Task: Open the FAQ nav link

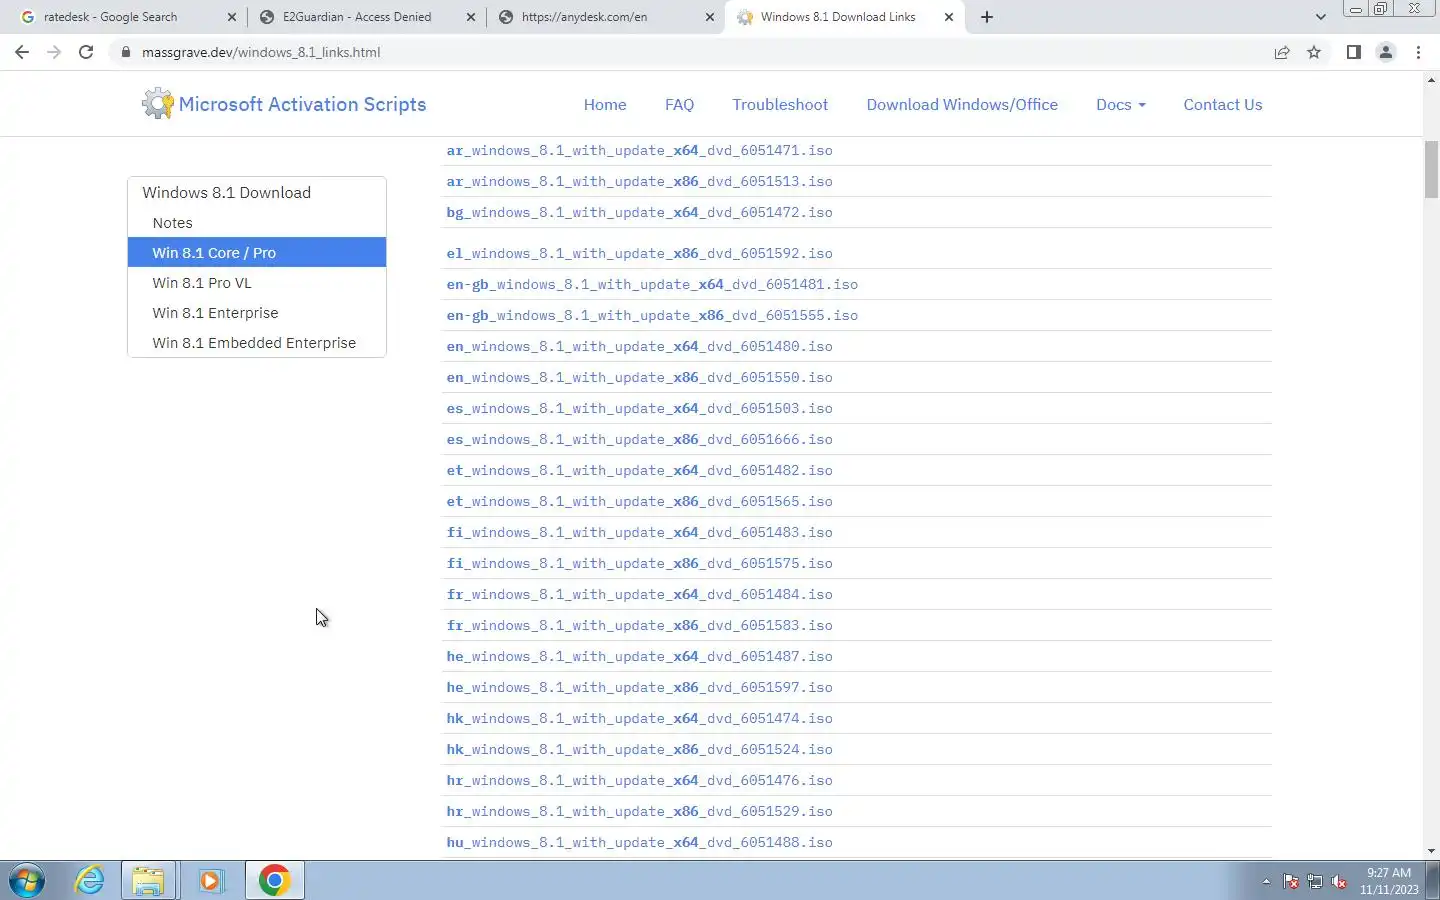Action: [x=679, y=104]
